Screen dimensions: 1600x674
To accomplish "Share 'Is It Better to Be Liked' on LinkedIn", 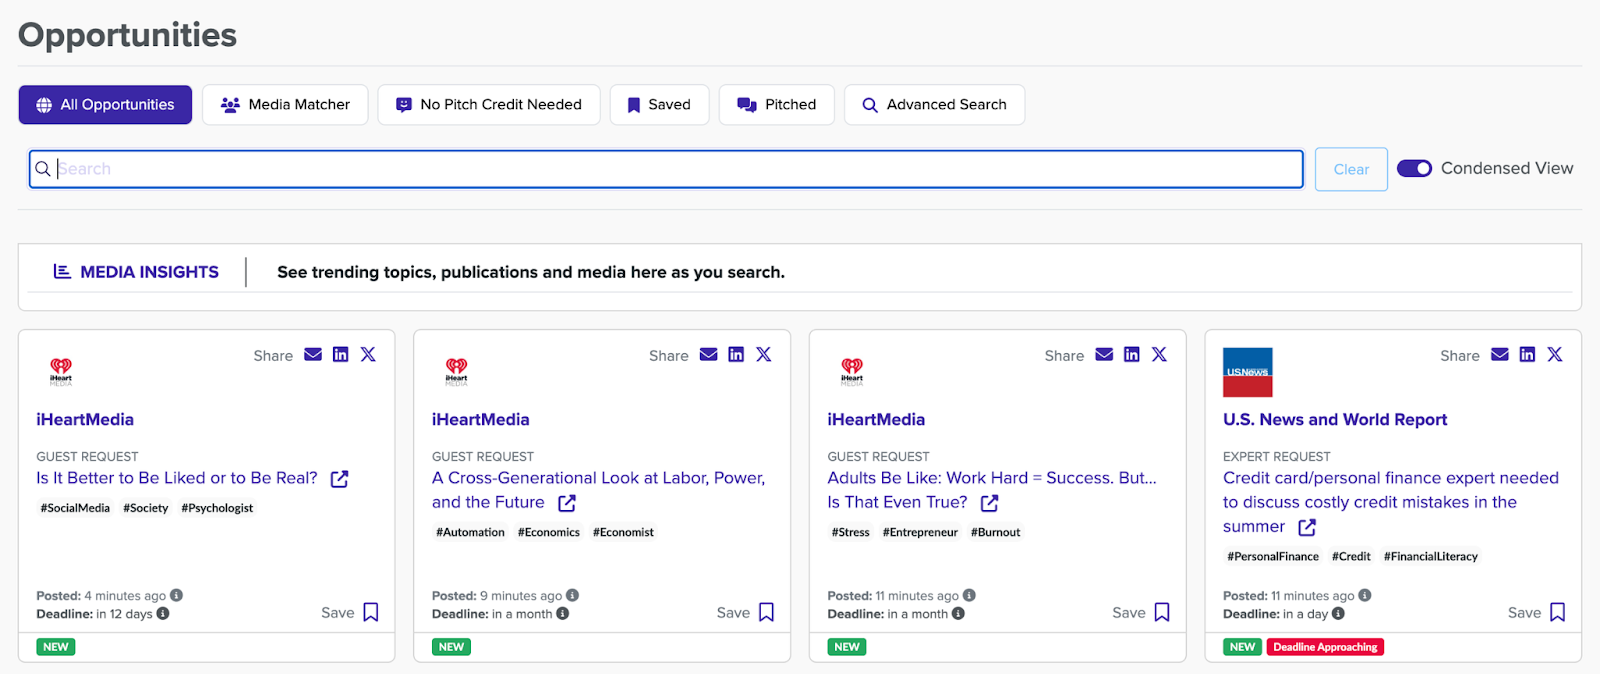I will [x=341, y=355].
